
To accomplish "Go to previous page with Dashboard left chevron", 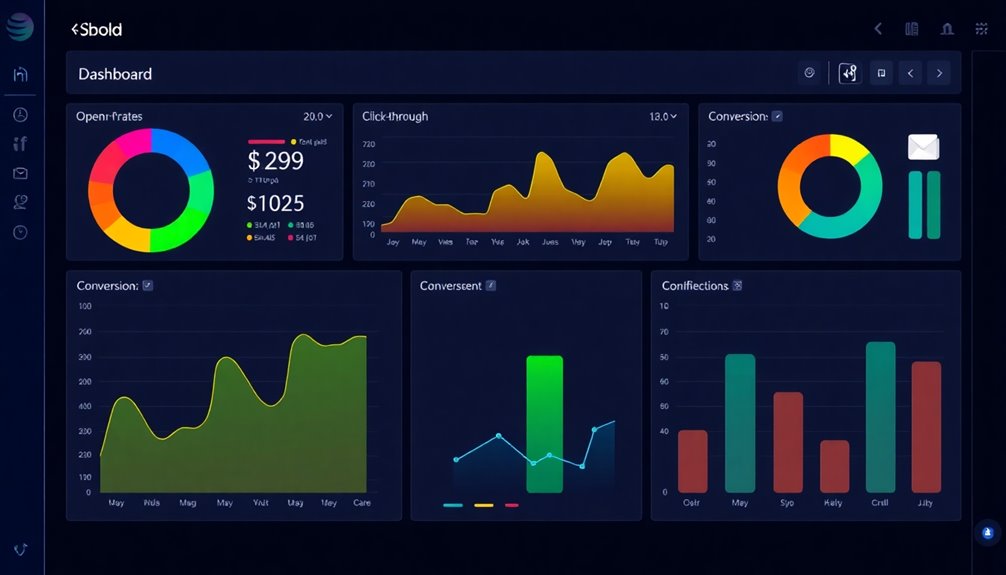I will point(910,73).
